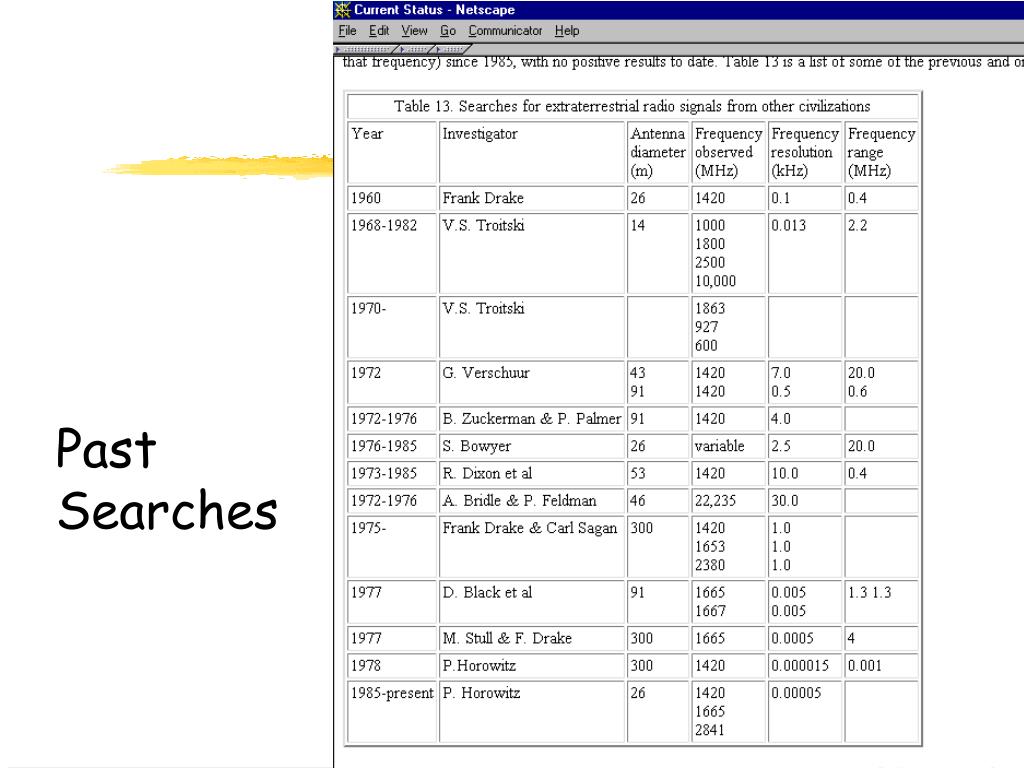Open the View menu
Viewport: 1024px width, 768px height.
(414, 31)
